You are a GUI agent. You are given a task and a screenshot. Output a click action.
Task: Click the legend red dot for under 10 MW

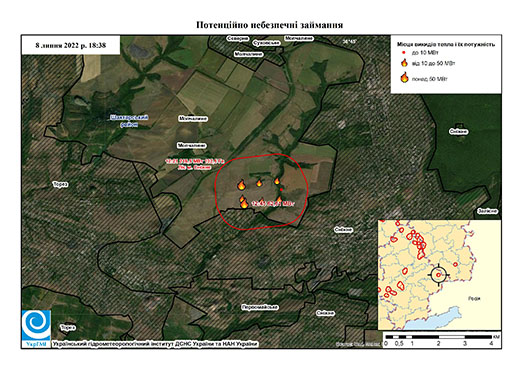click(404, 53)
